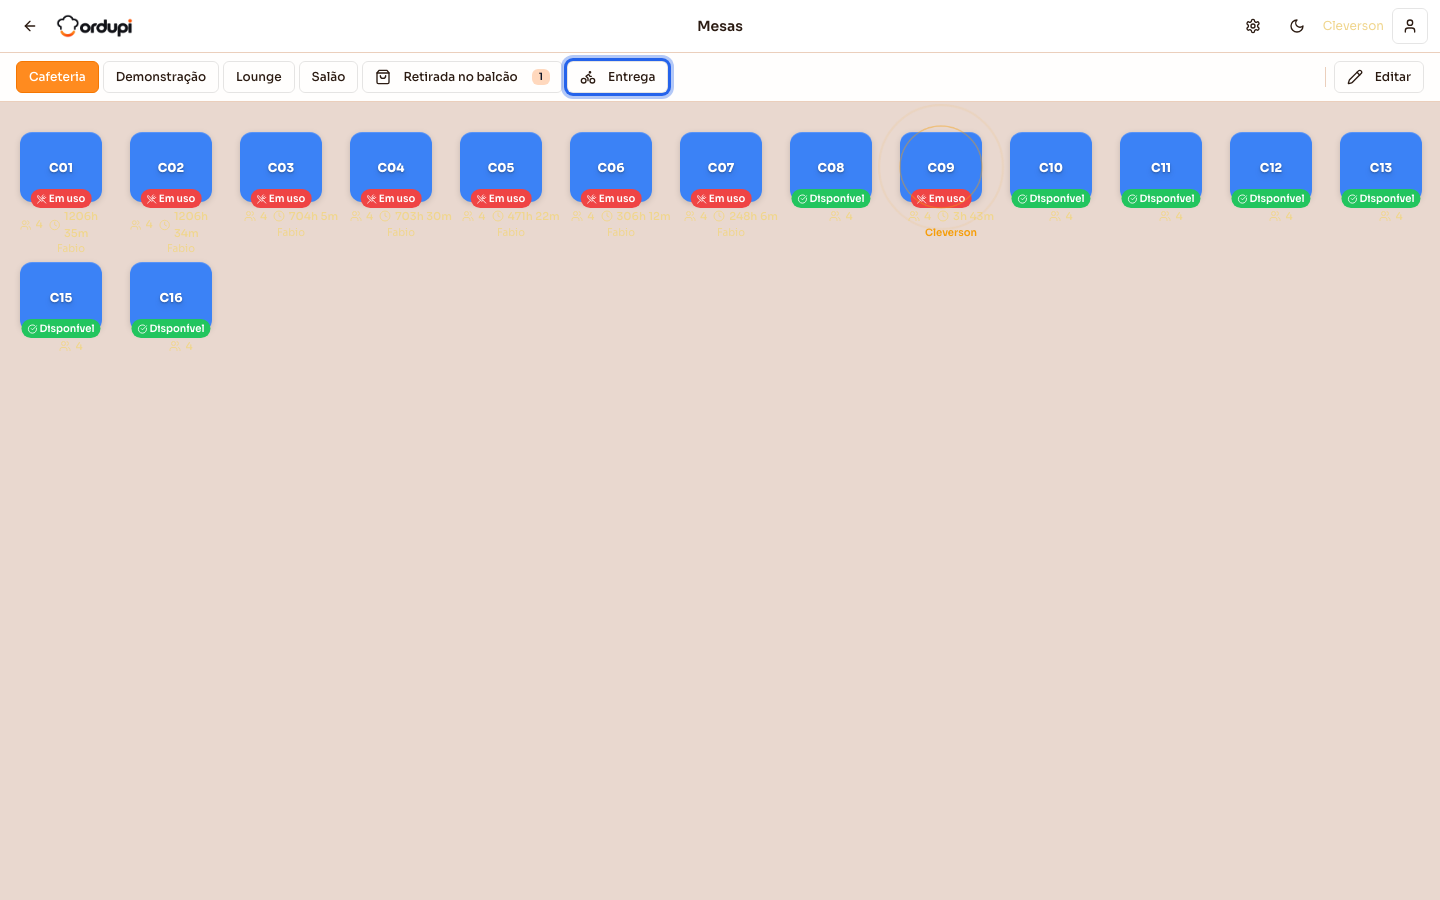
Task: Go back using the arrow icon
Action: pos(30,26)
